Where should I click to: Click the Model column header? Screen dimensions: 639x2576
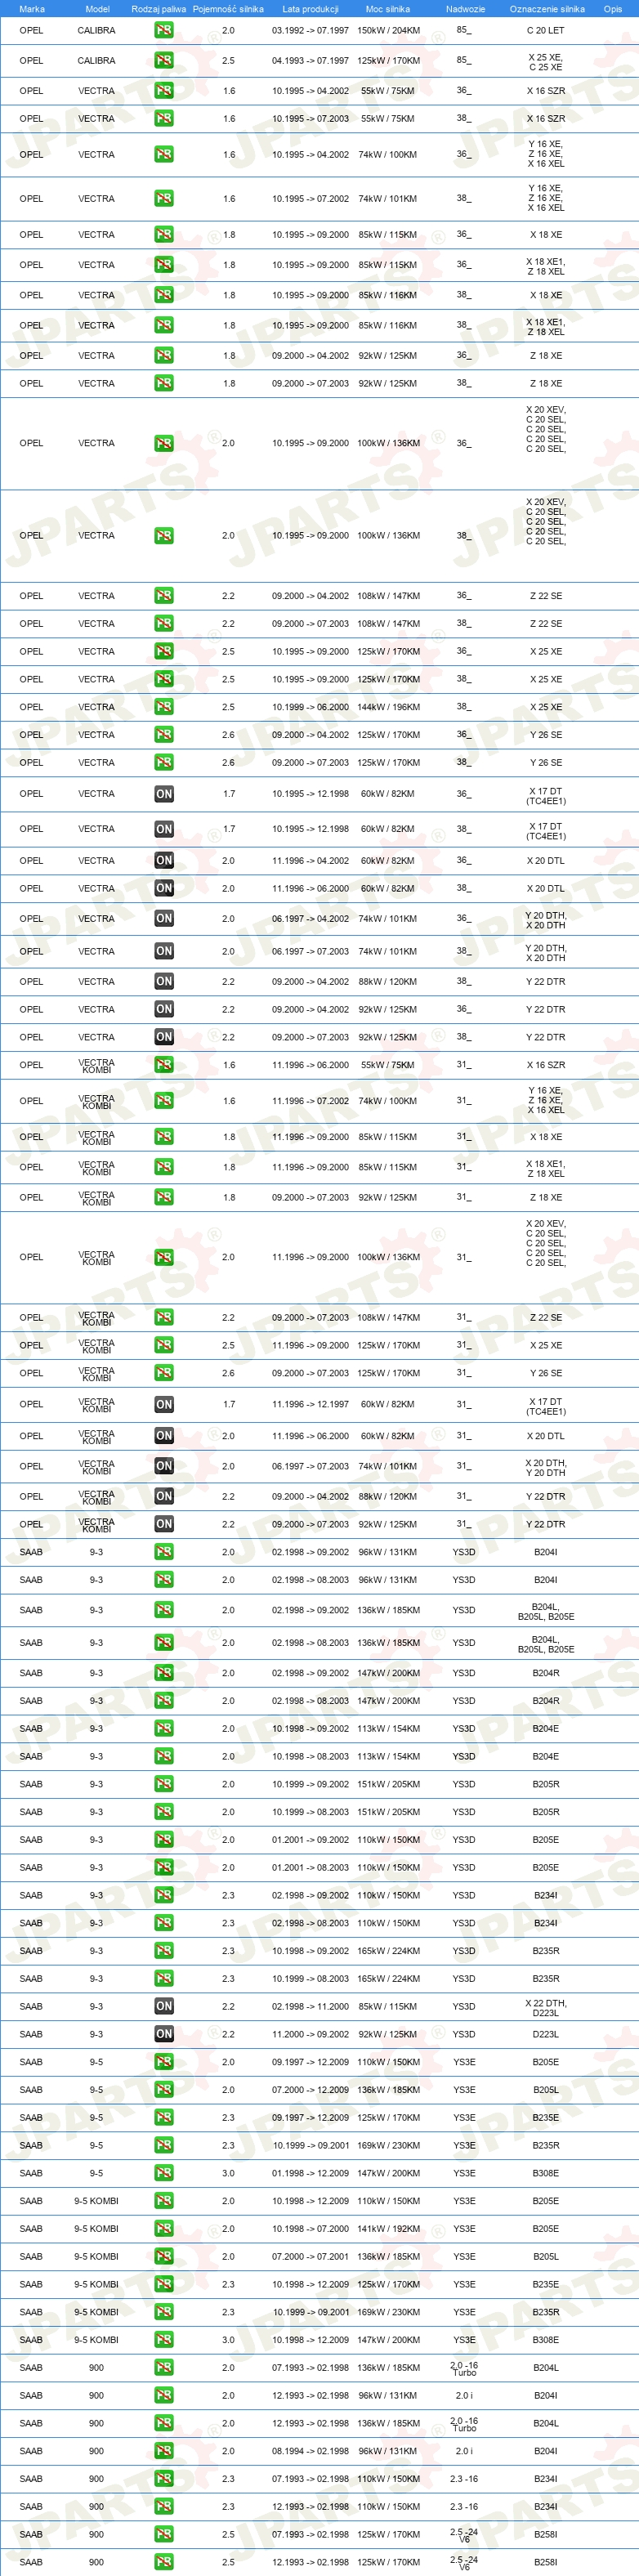[97, 9]
